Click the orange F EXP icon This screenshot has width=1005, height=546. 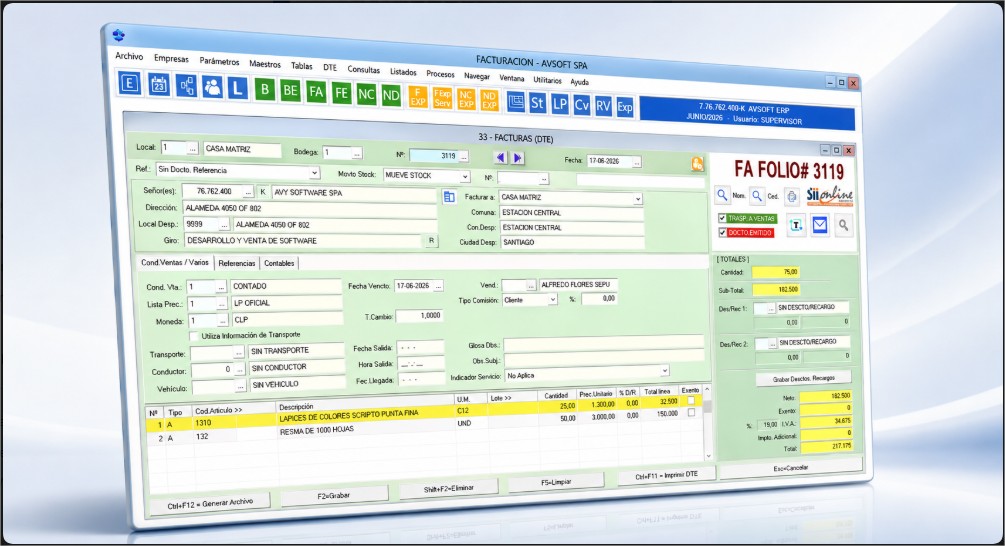(418, 97)
